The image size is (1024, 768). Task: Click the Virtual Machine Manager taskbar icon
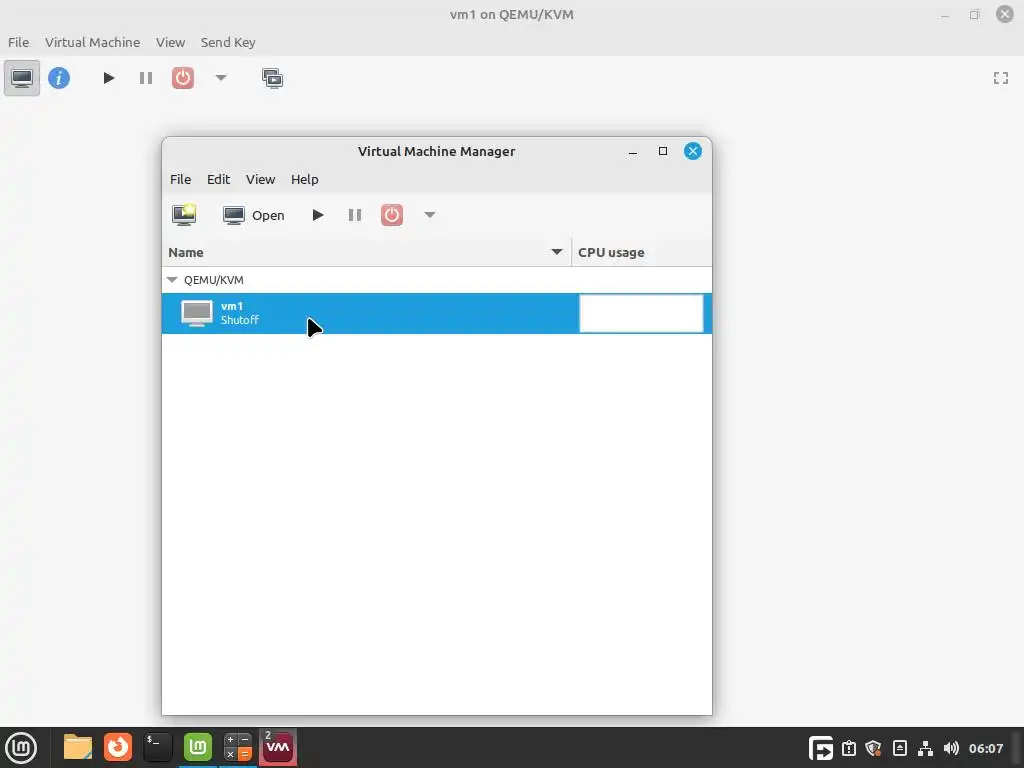pyautogui.click(x=278, y=747)
